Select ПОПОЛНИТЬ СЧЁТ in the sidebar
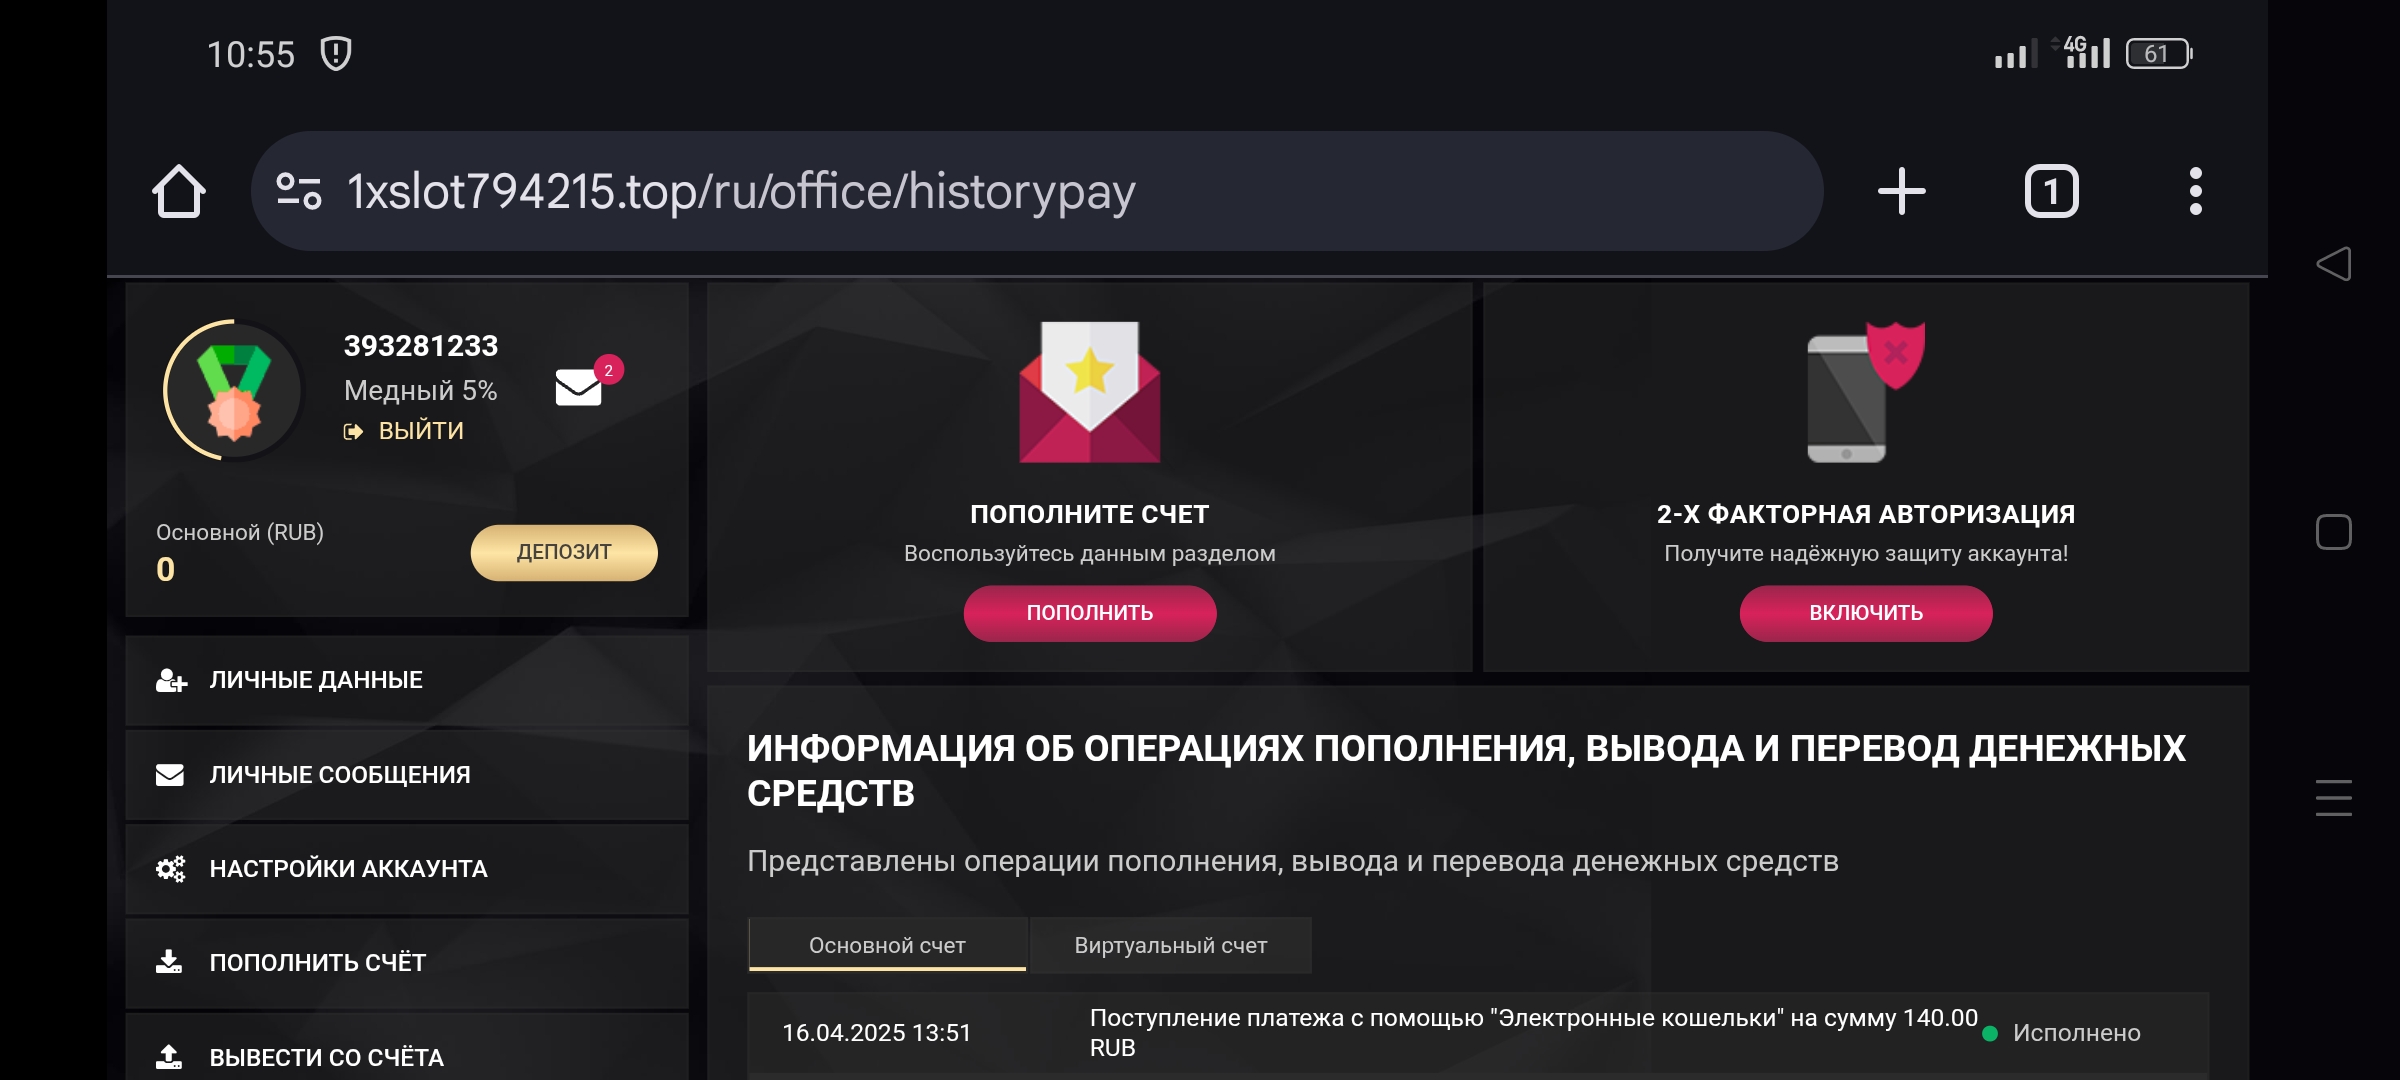This screenshot has height=1080, width=2400. 317,963
